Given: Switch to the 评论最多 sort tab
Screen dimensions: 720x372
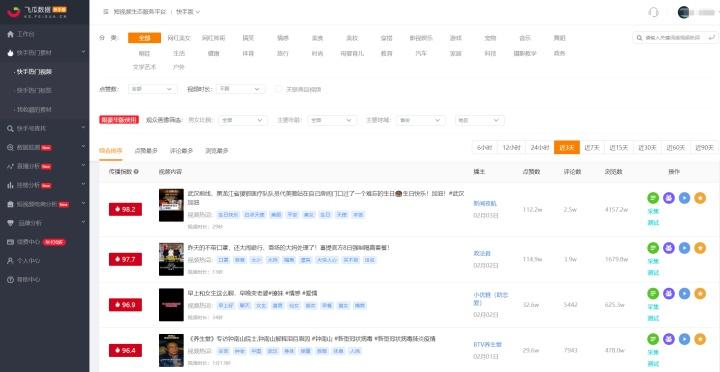Looking at the screenshot, I should pyautogui.click(x=181, y=151).
